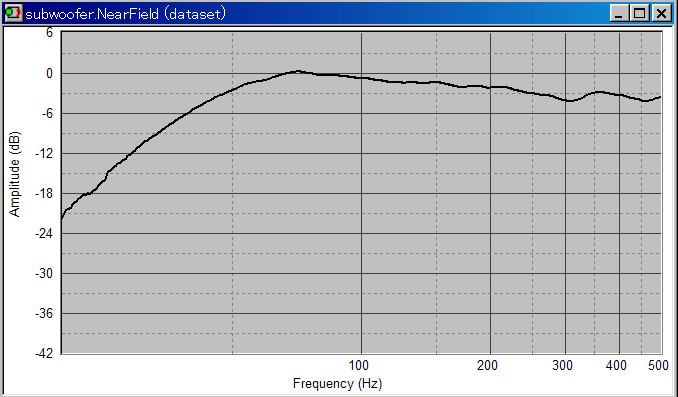Click the 'Amplitude (dB)' axis label
678x397 pixels.
(x=14, y=174)
